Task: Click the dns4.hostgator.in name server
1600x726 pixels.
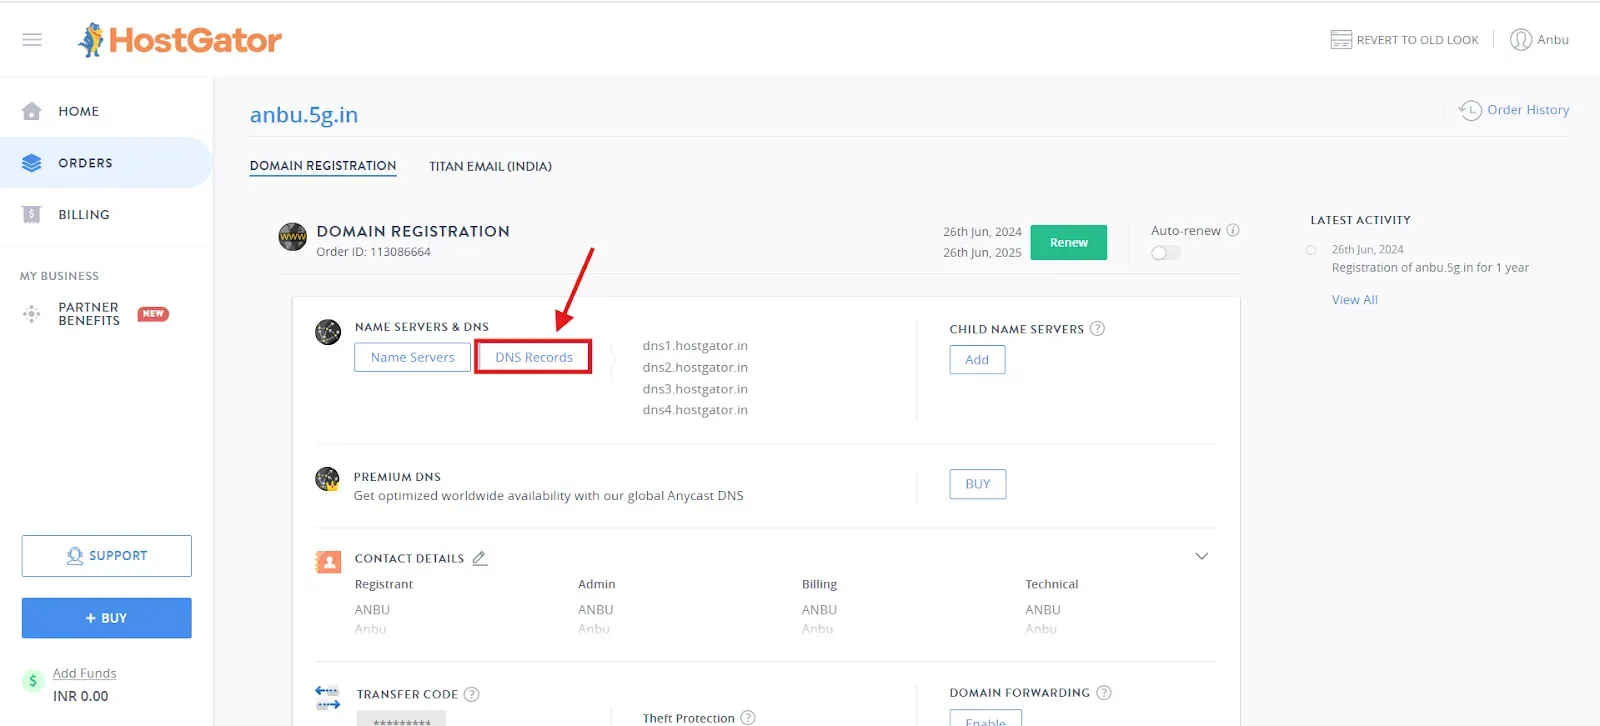Action: pos(695,410)
